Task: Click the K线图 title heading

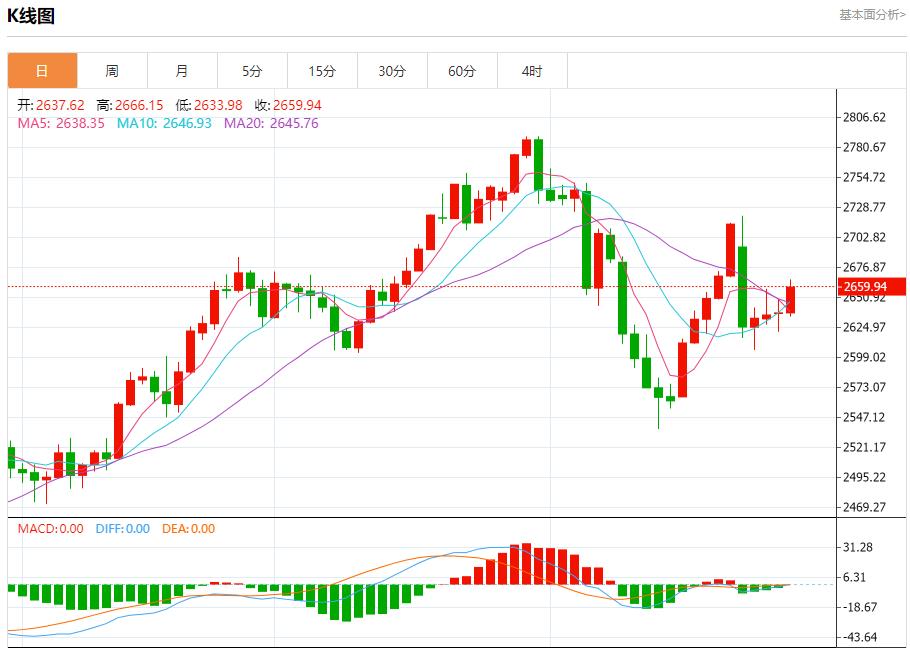Action: [x=31, y=16]
